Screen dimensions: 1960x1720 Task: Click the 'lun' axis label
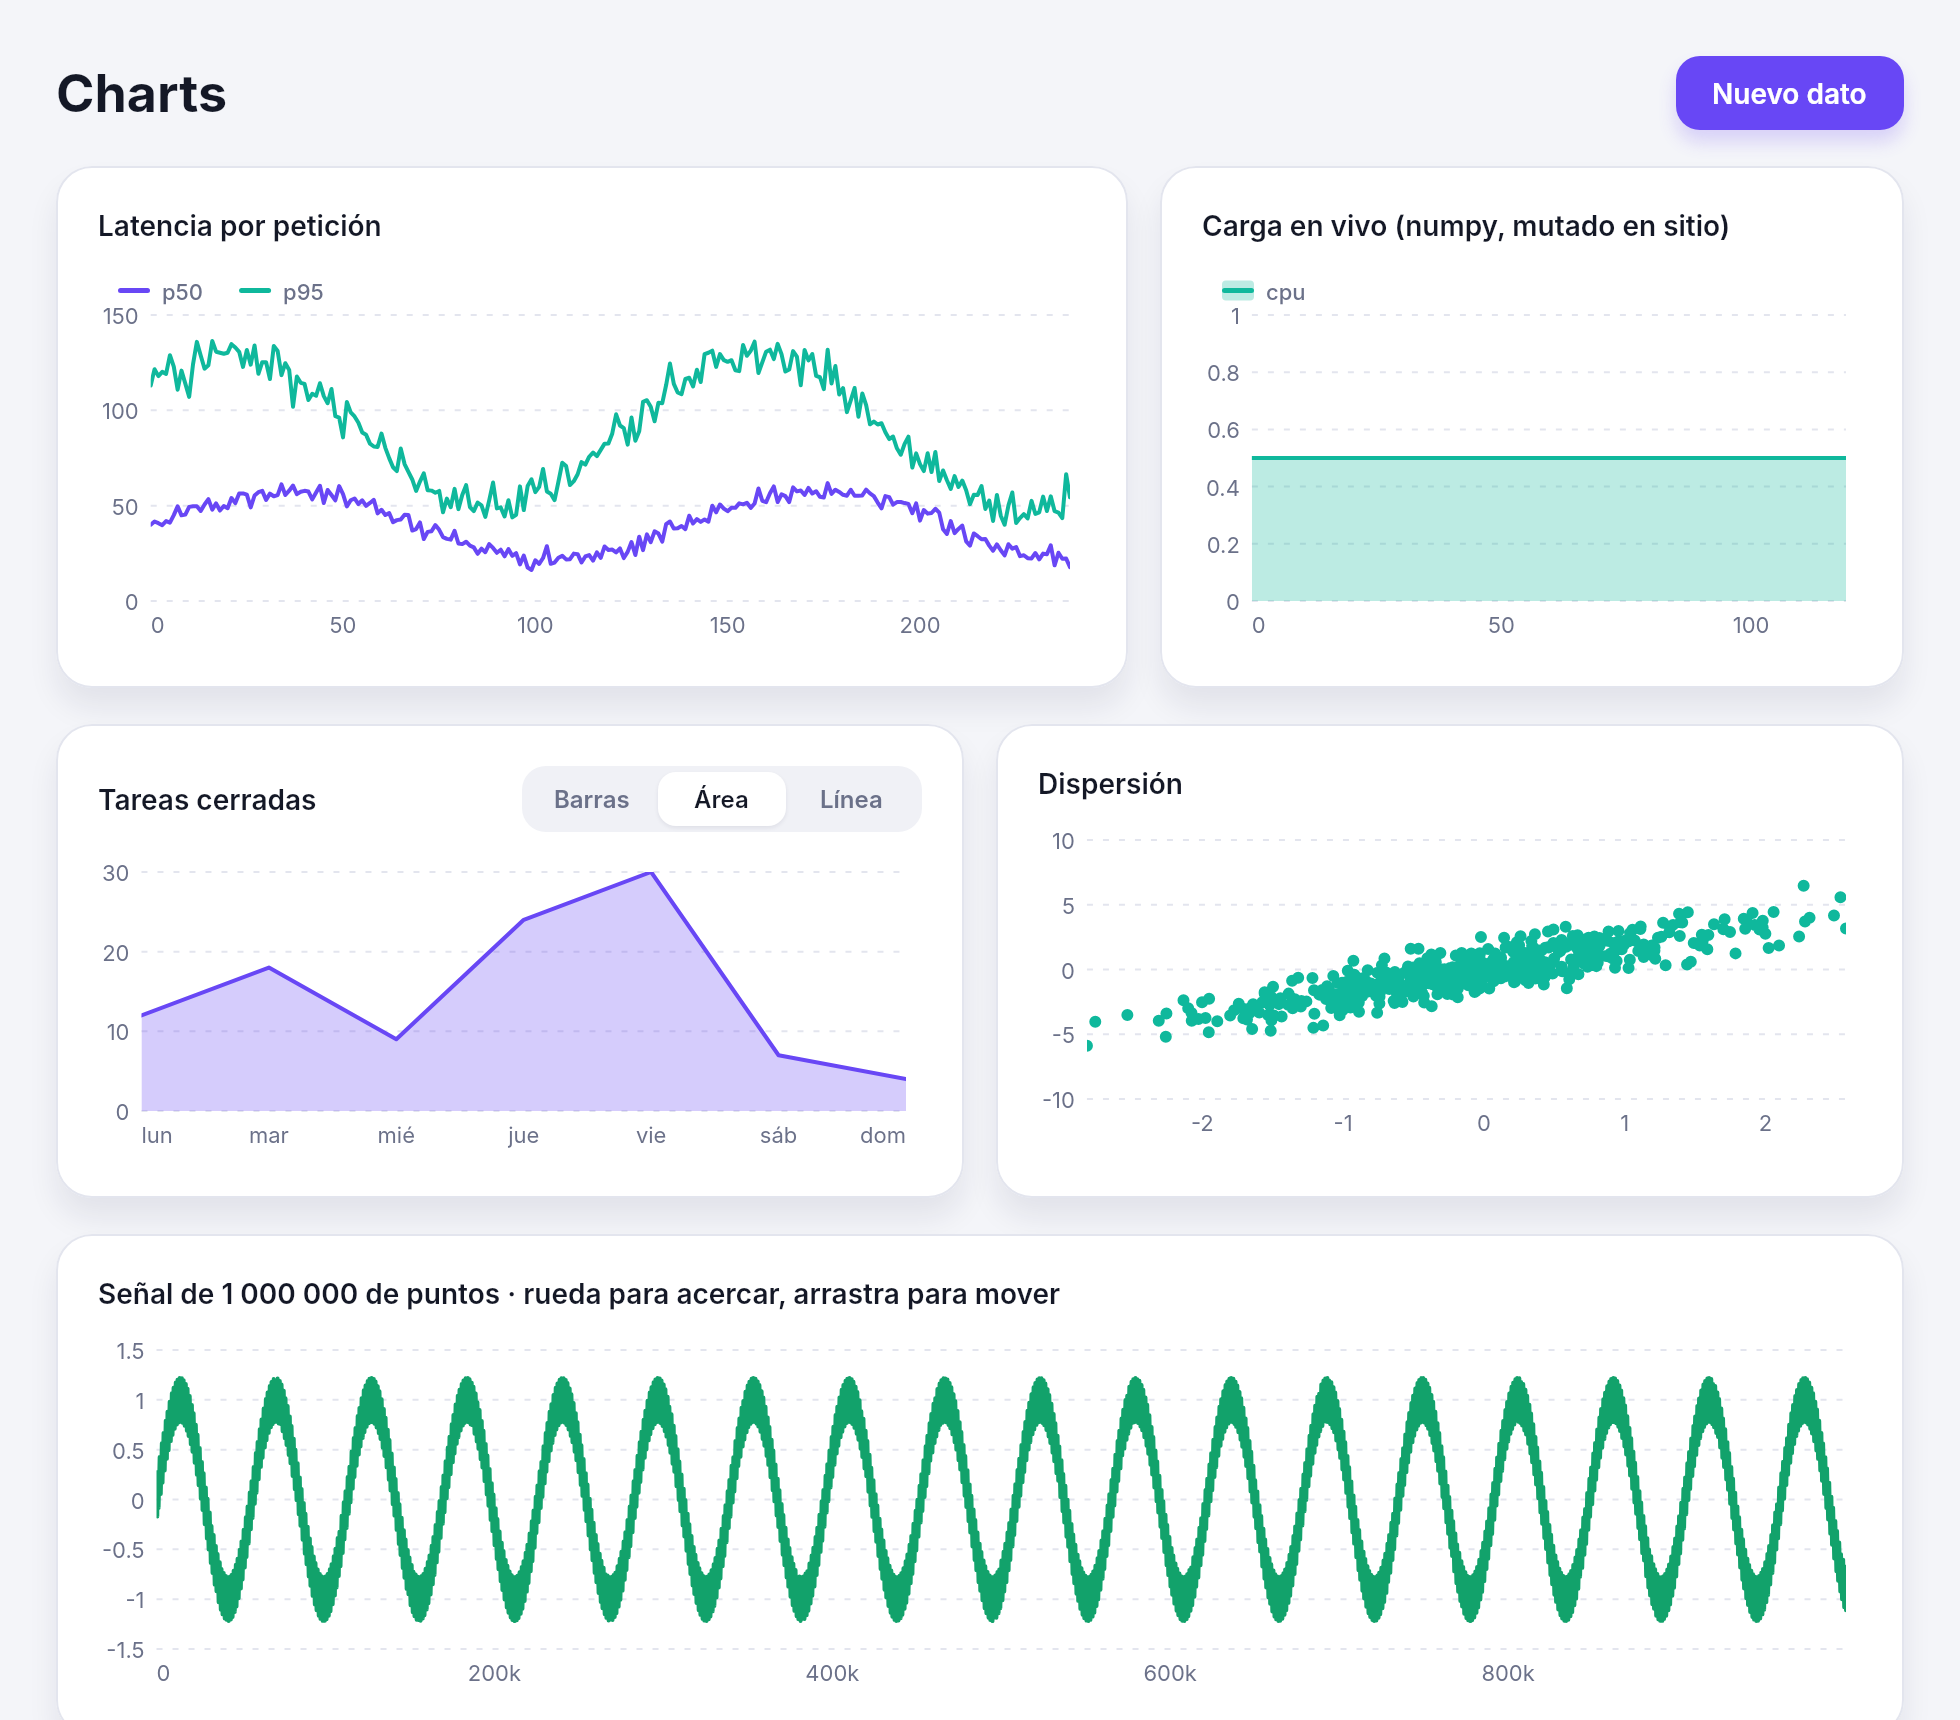157,1135
